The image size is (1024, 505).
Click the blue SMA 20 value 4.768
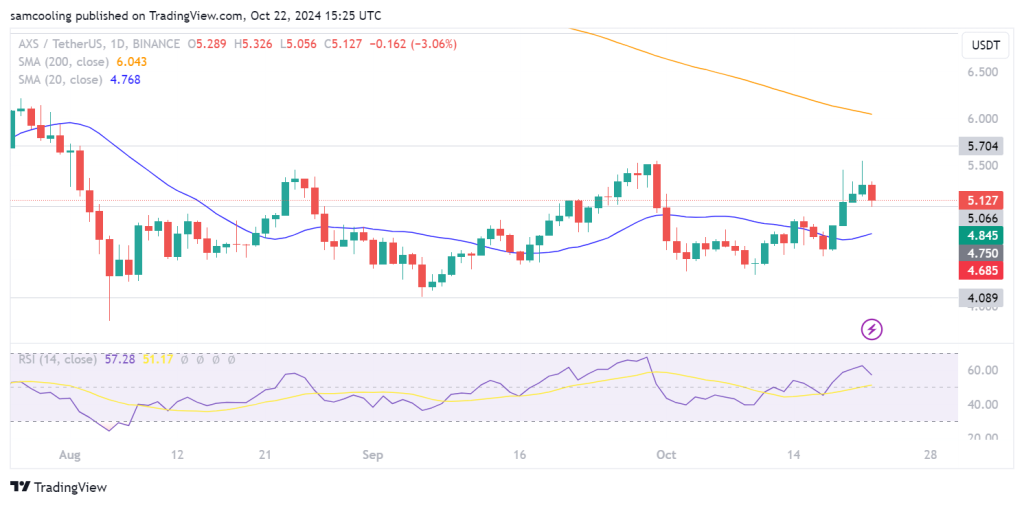pos(133,79)
